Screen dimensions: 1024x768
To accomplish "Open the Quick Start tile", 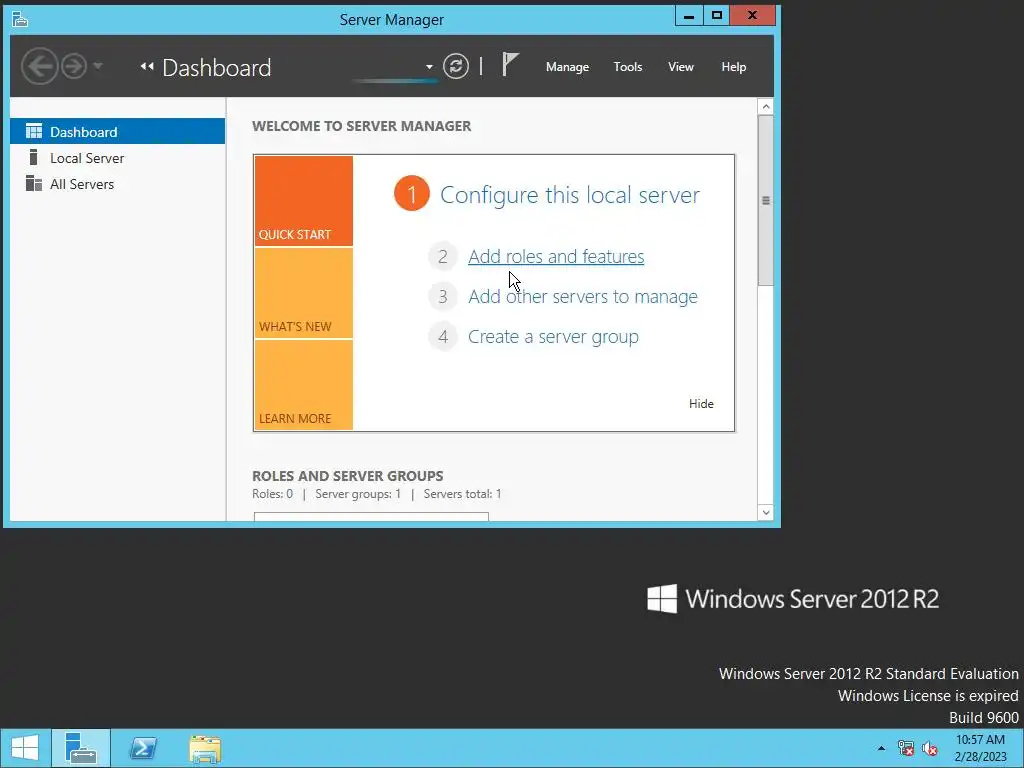I will [304, 200].
